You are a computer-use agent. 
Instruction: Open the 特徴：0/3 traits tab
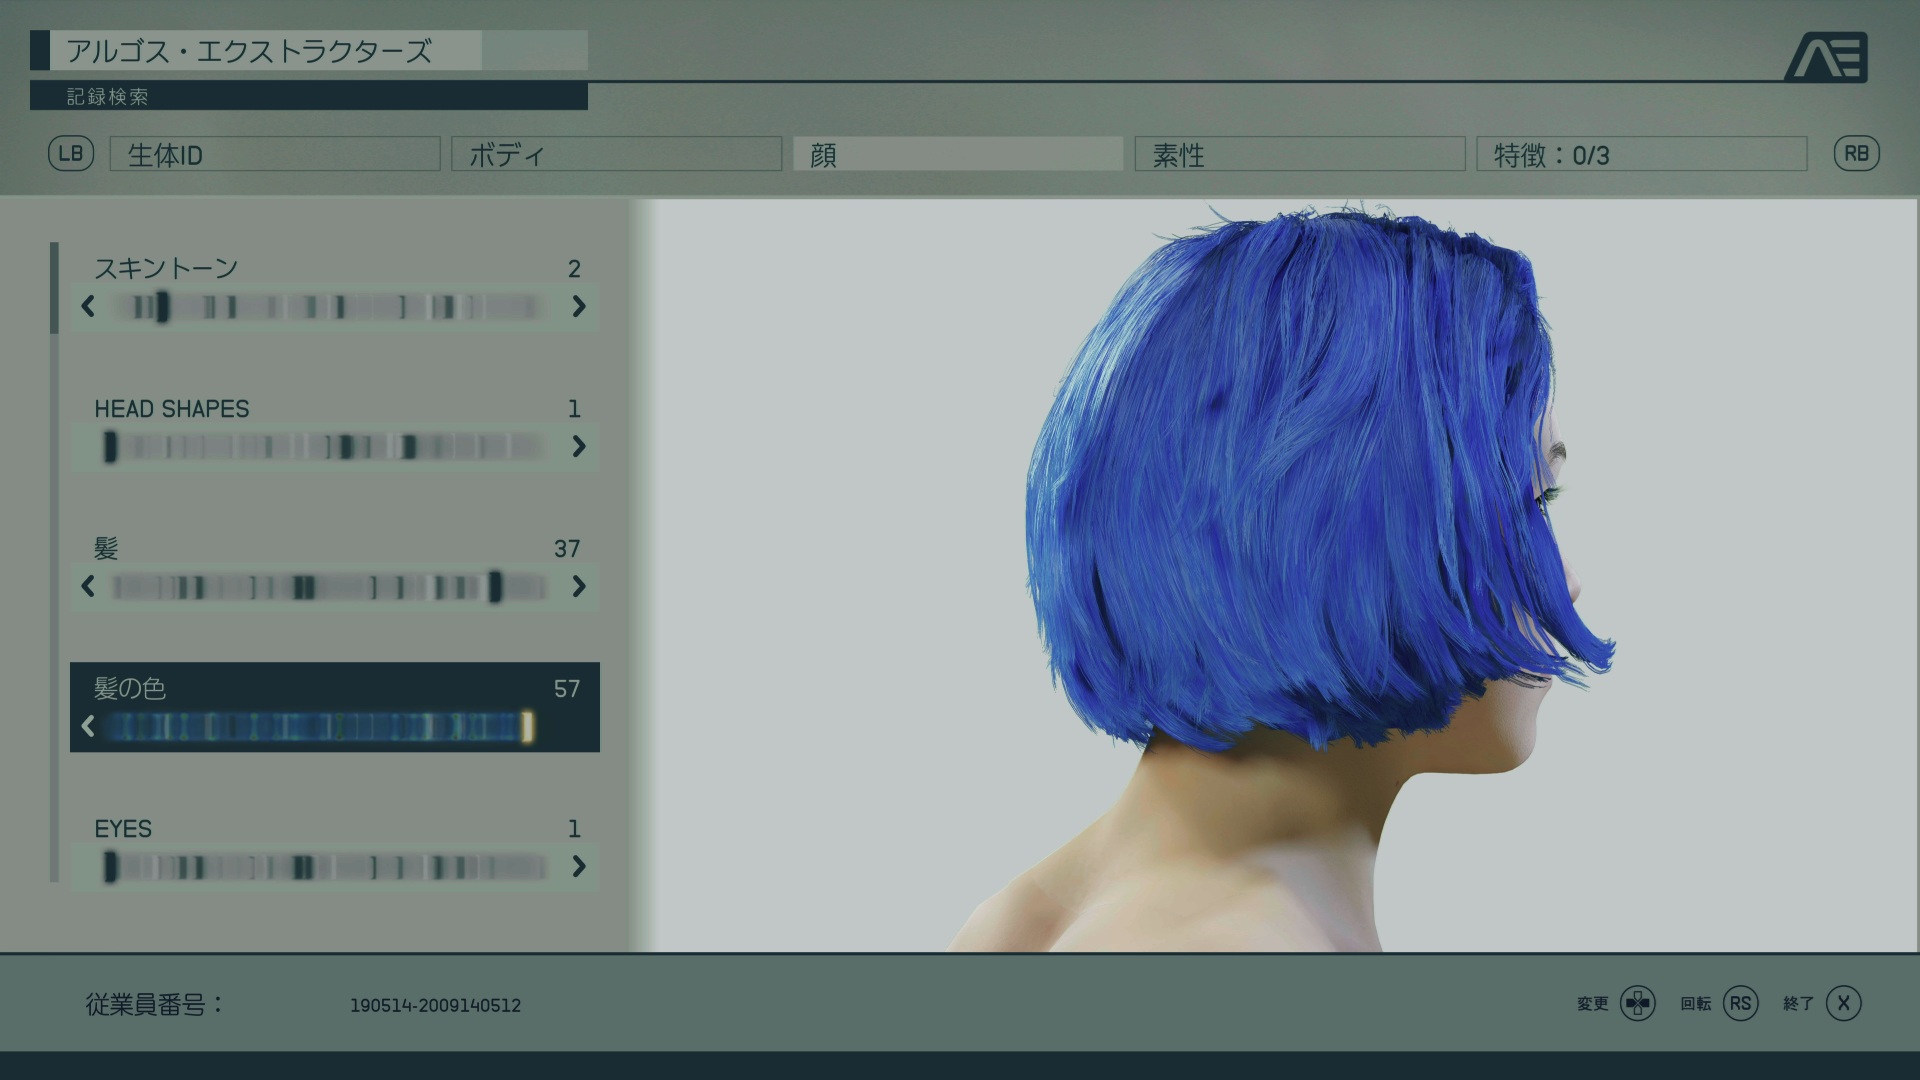tap(1641, 155)
